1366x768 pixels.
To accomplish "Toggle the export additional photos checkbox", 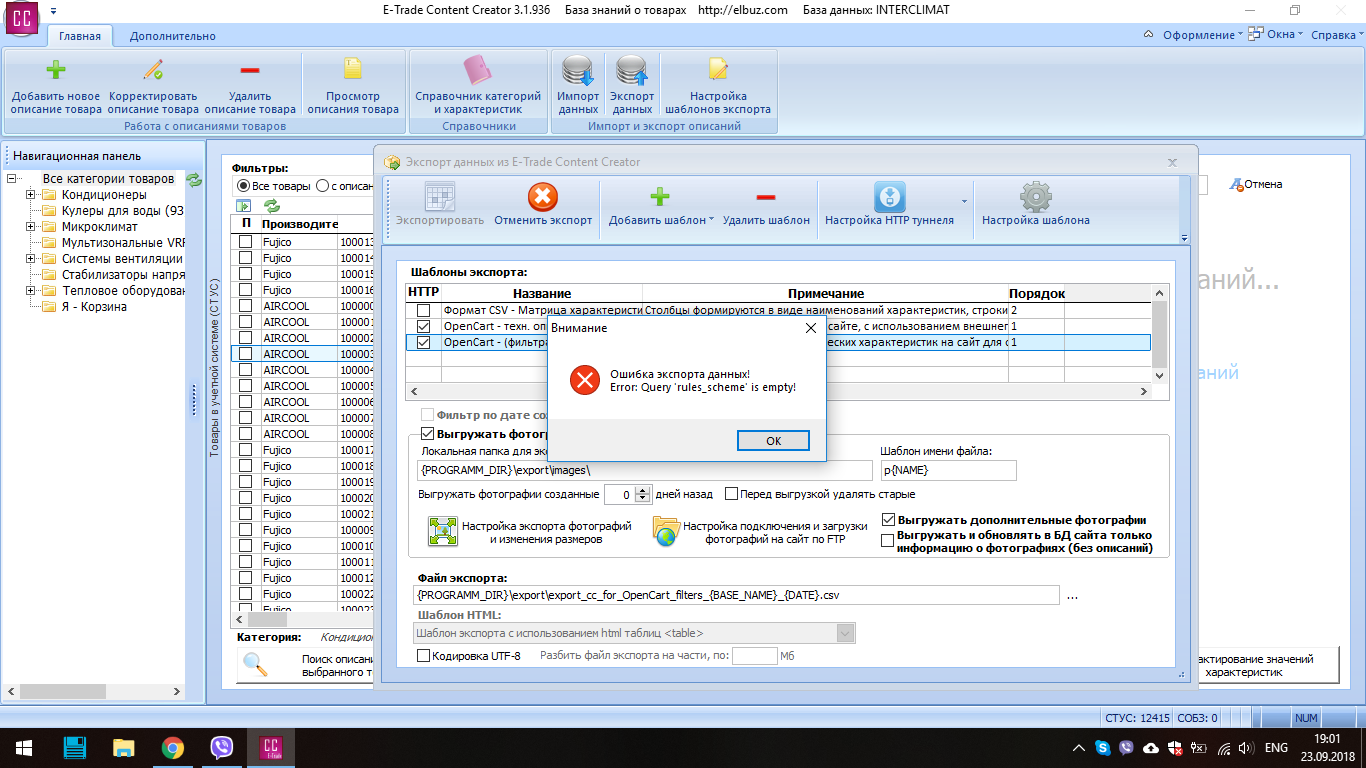I will click(x=888, y=520).
